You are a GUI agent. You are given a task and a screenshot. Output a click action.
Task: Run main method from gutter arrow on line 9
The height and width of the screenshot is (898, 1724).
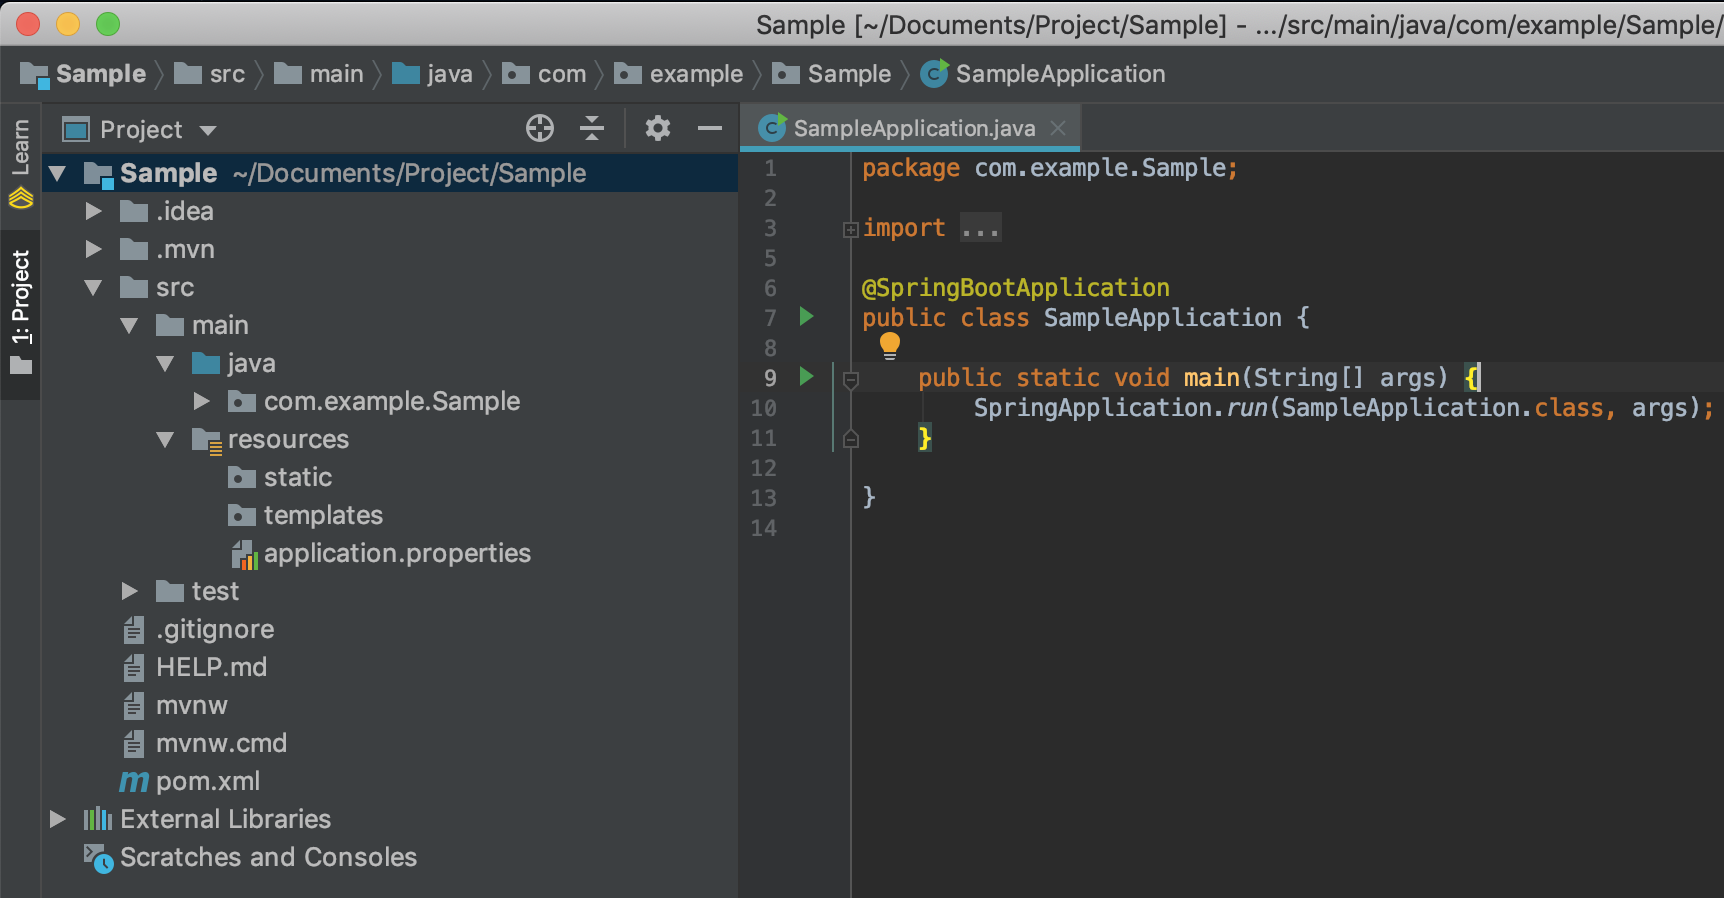pos(806,377)
